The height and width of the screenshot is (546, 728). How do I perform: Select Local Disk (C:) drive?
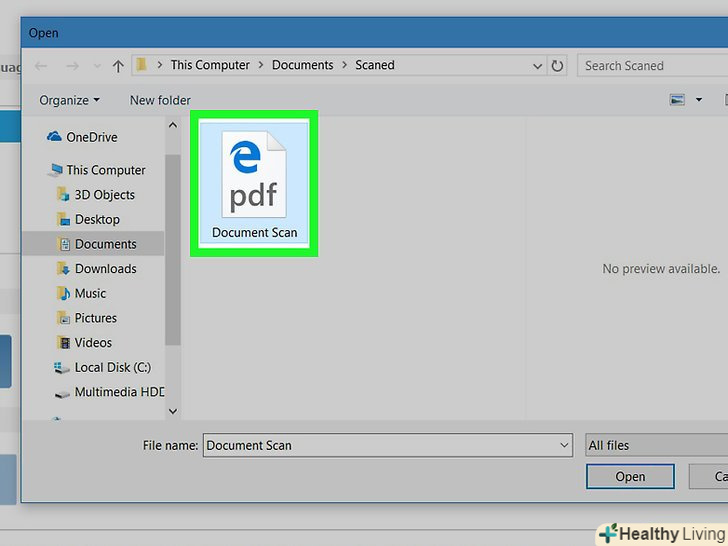113,367
